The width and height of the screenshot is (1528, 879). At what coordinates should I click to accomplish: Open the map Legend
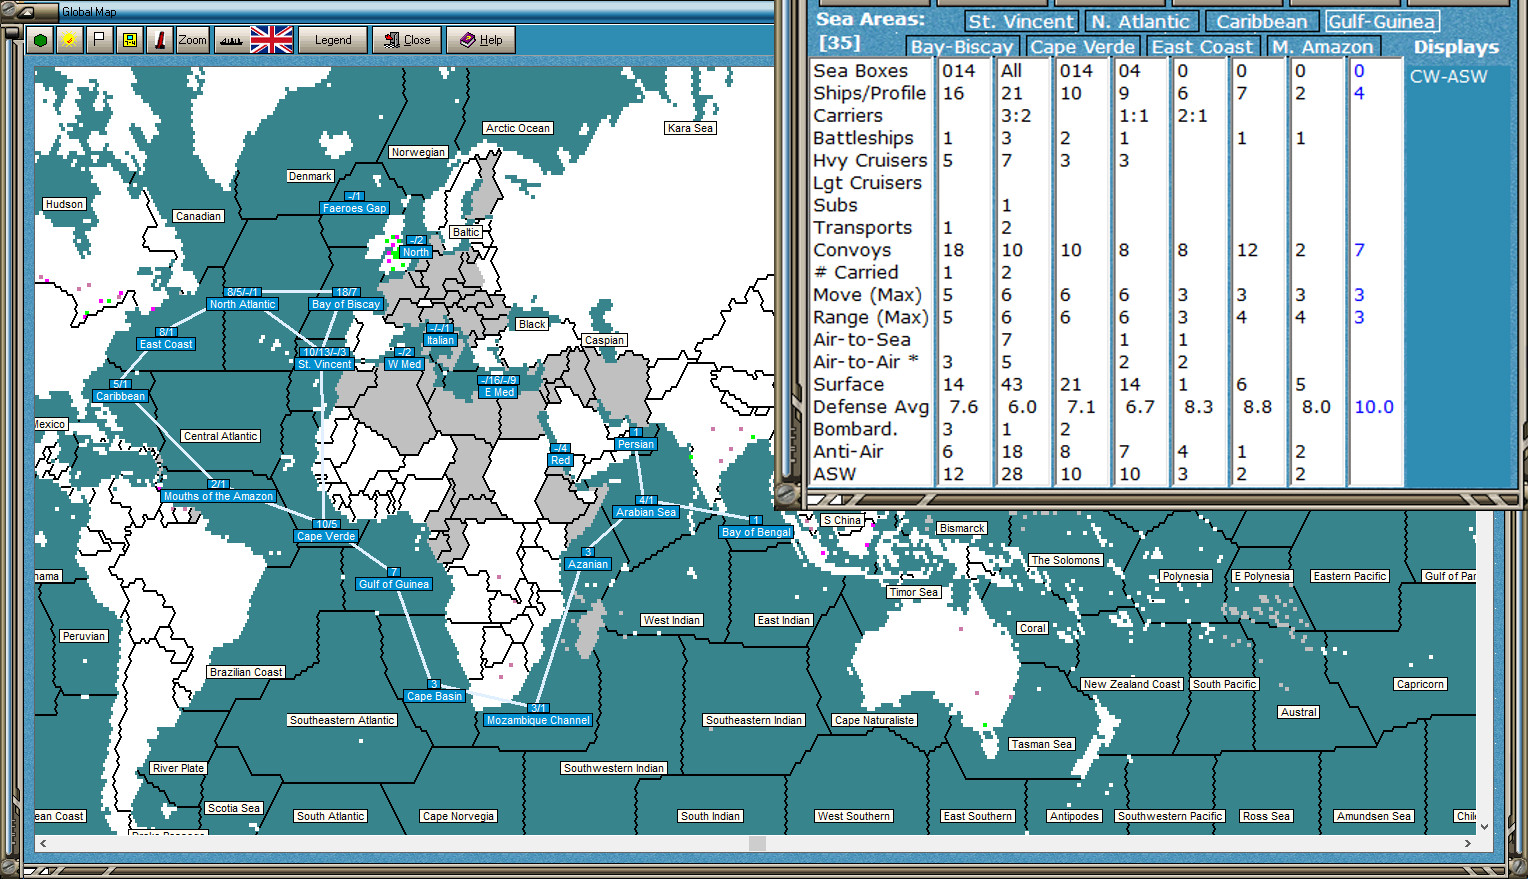click(333, 40)
